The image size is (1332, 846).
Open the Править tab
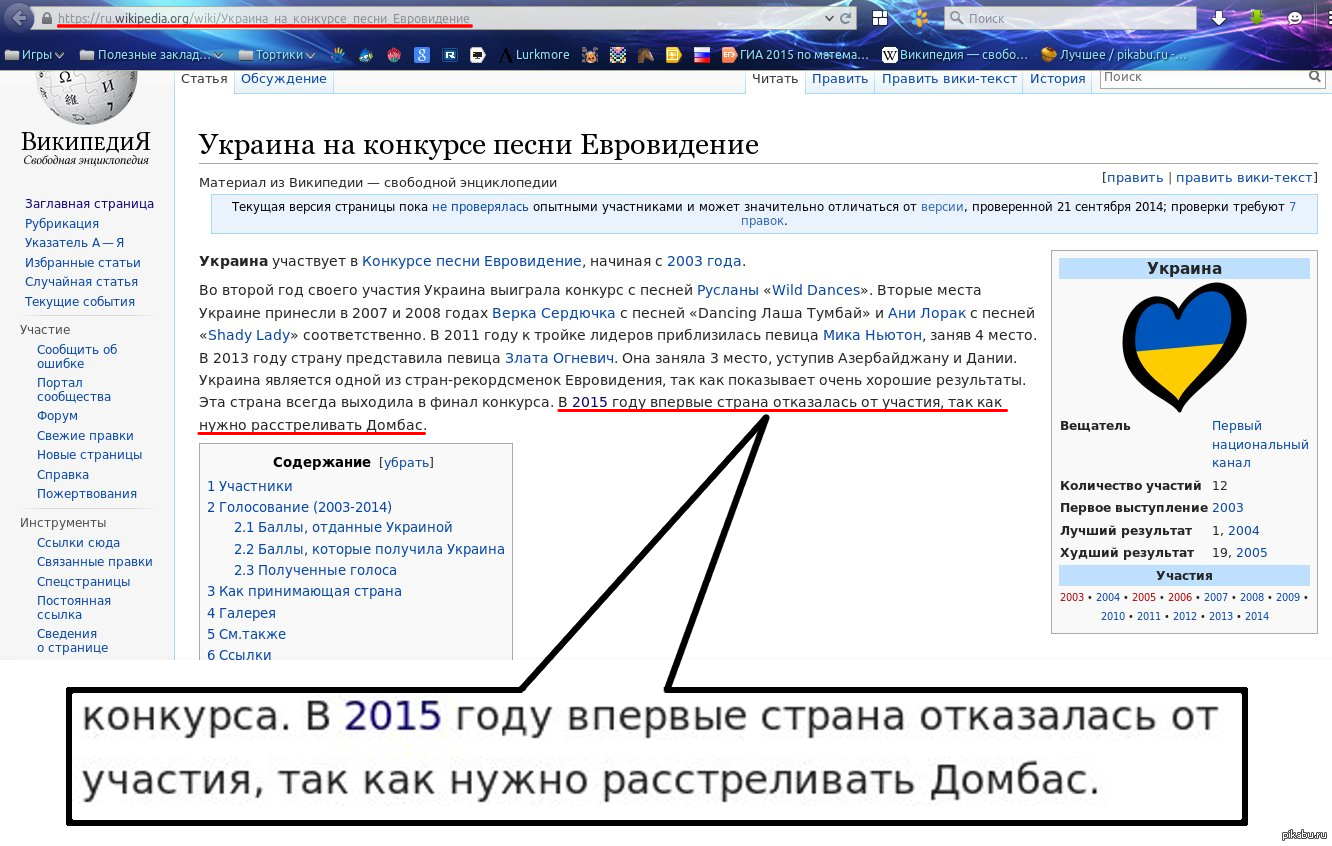(840, 79)
